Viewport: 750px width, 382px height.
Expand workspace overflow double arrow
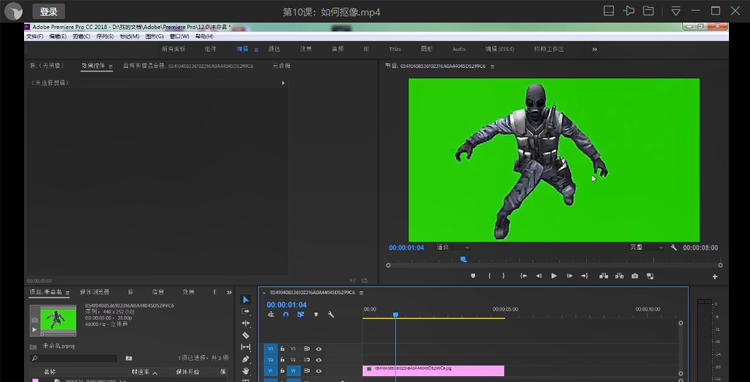[x=595, y=49]
